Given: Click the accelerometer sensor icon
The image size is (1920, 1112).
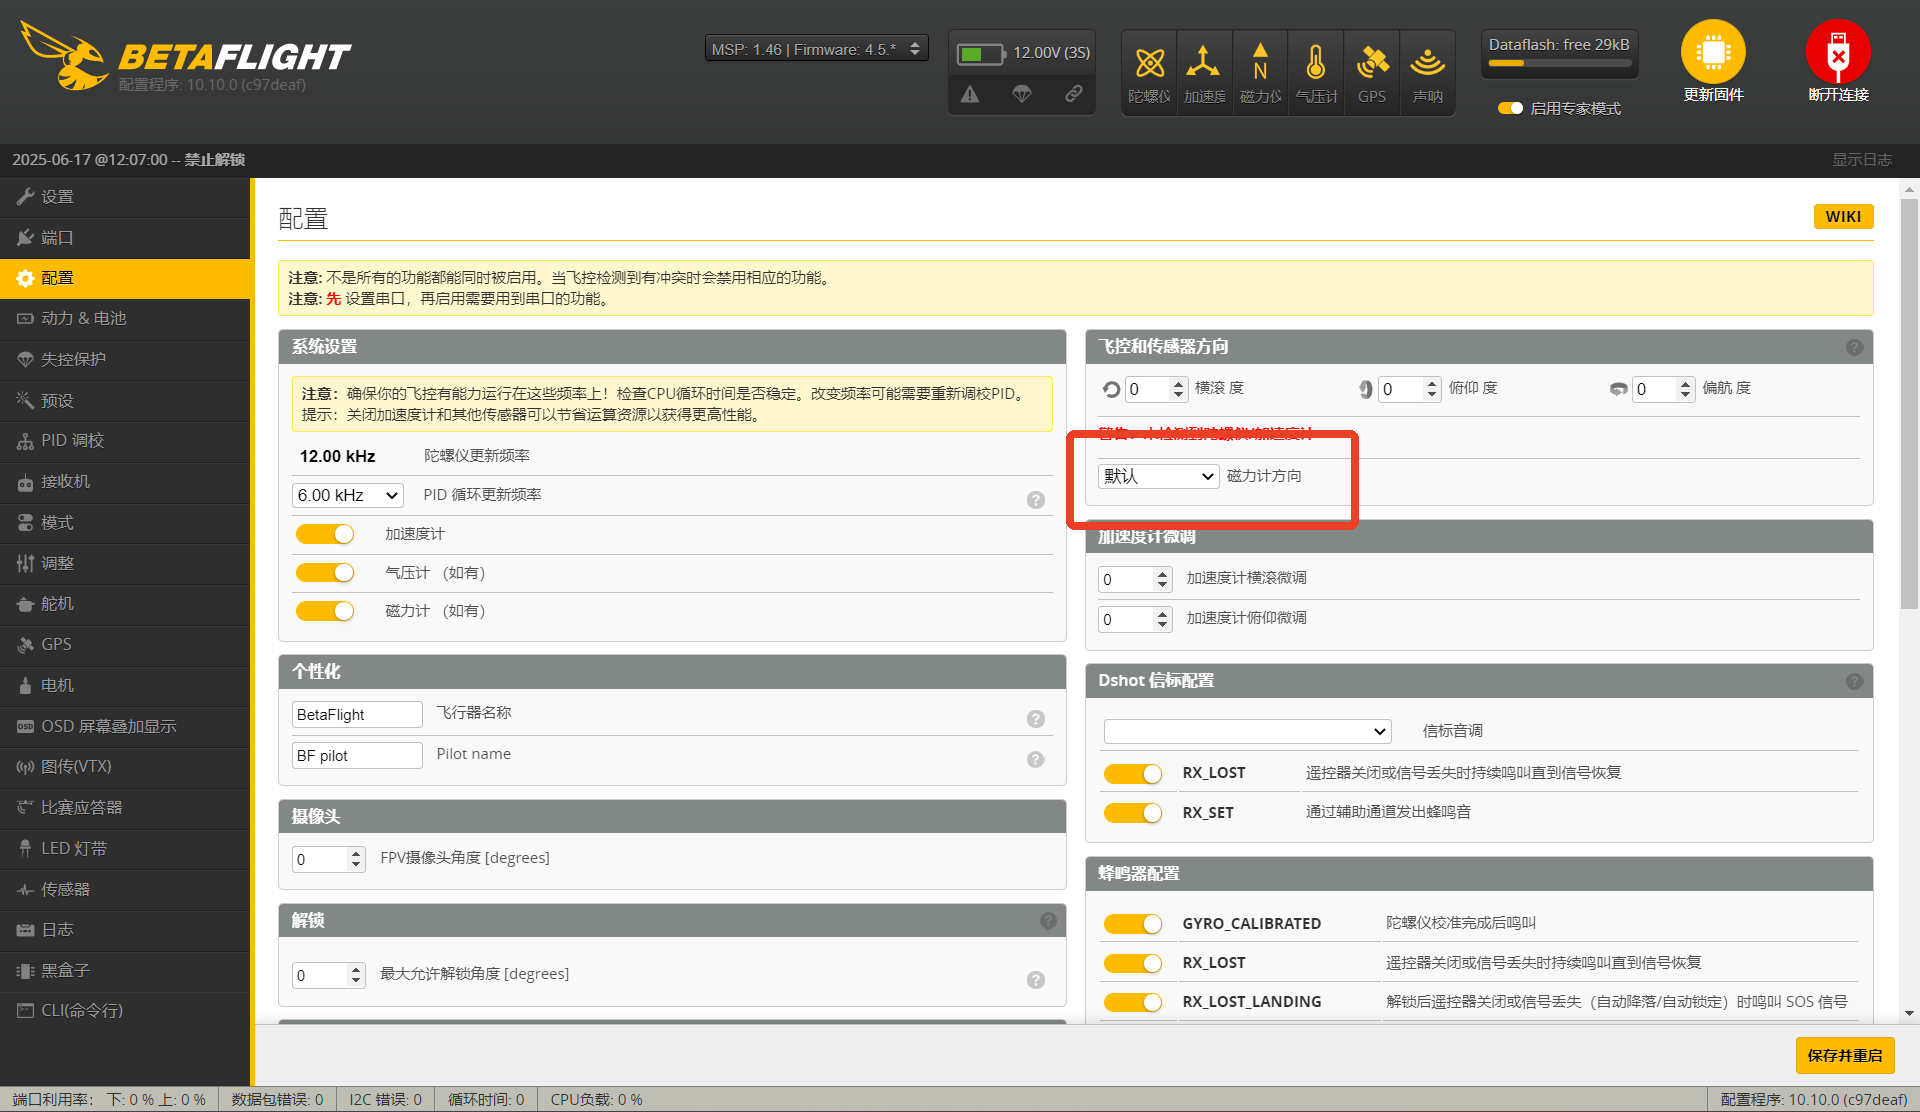Looking at the screenshot, I should coord(1203,63).
